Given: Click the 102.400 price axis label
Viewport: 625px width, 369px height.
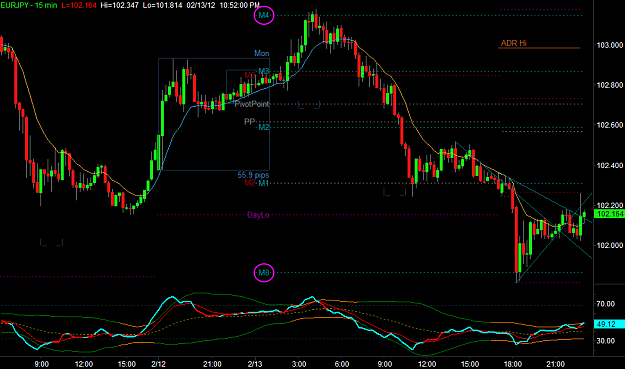Looking at the screenshot, I should pyautogui.click(x=609, y=165).
